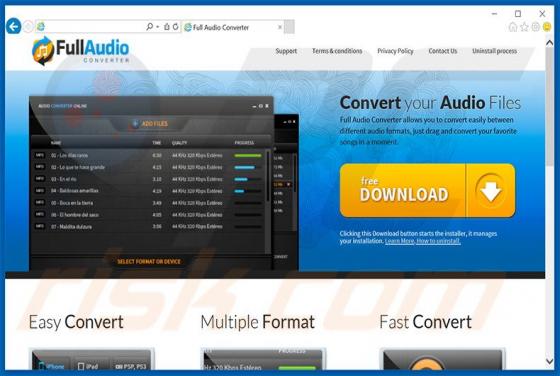This screenshot has width=560, height=376.
Task: Go back with the browser back arrow
Action: tap(14, 27)
